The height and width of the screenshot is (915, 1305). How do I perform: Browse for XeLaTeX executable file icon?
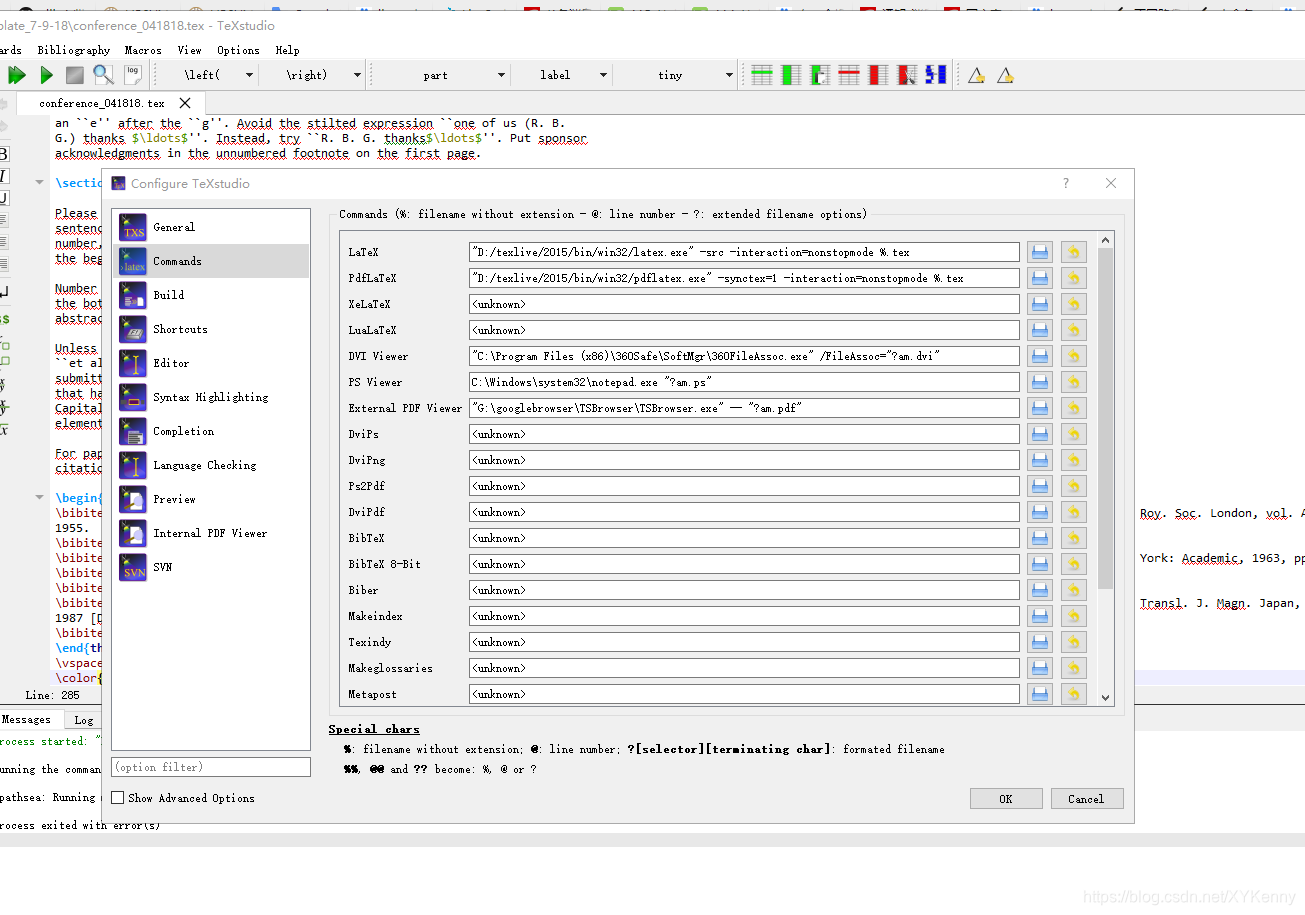click(x=1040, y=304)
